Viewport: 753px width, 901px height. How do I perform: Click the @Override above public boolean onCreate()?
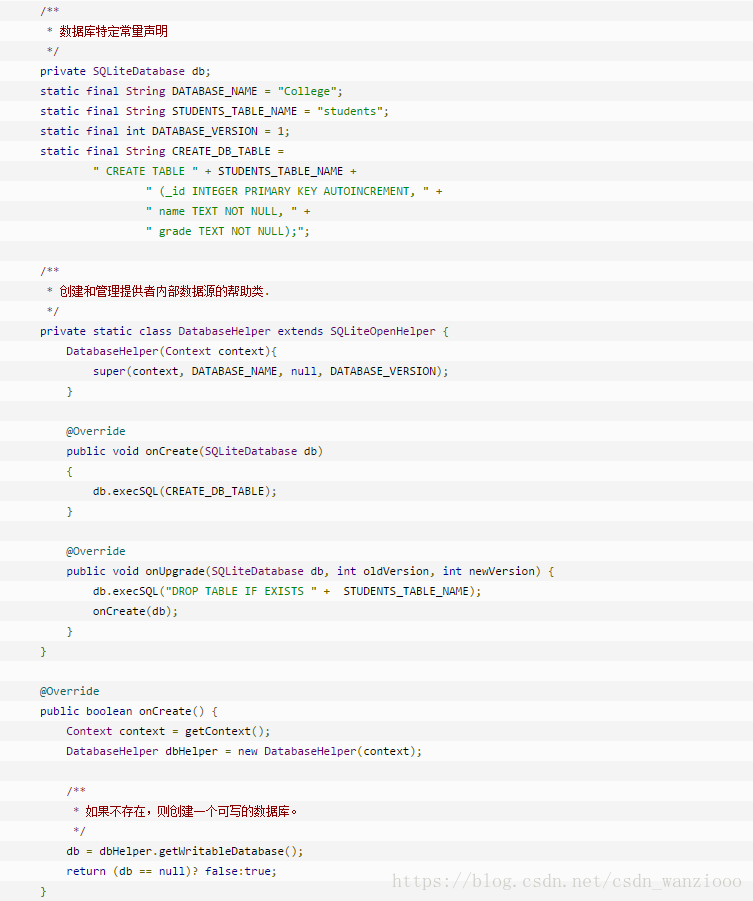click(x=69, y=691)
